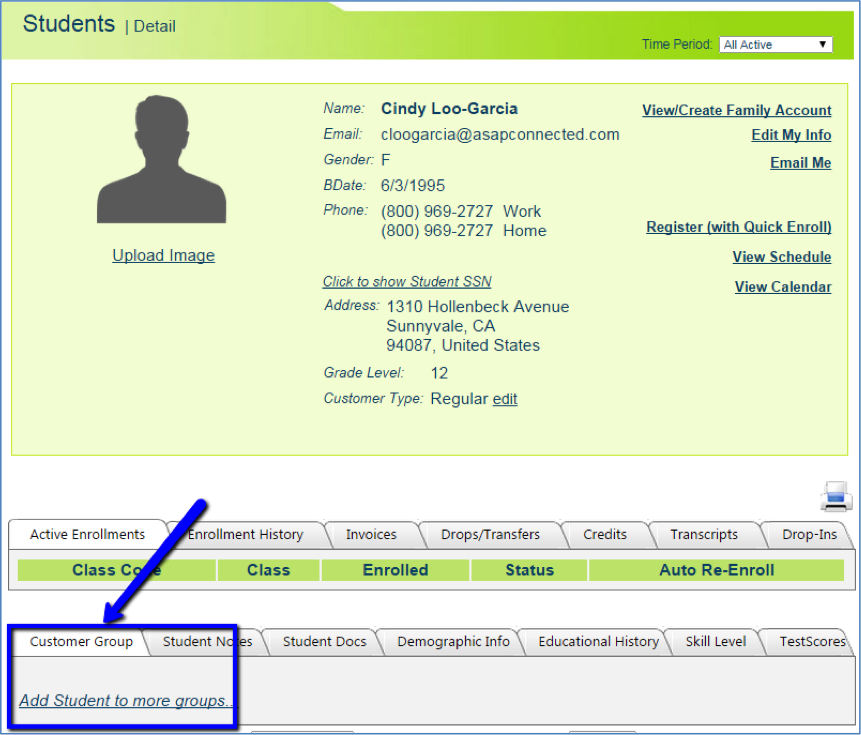
Task: Select the Demographic Info tab
Action: pyautogui.click(x=453, y=641)
